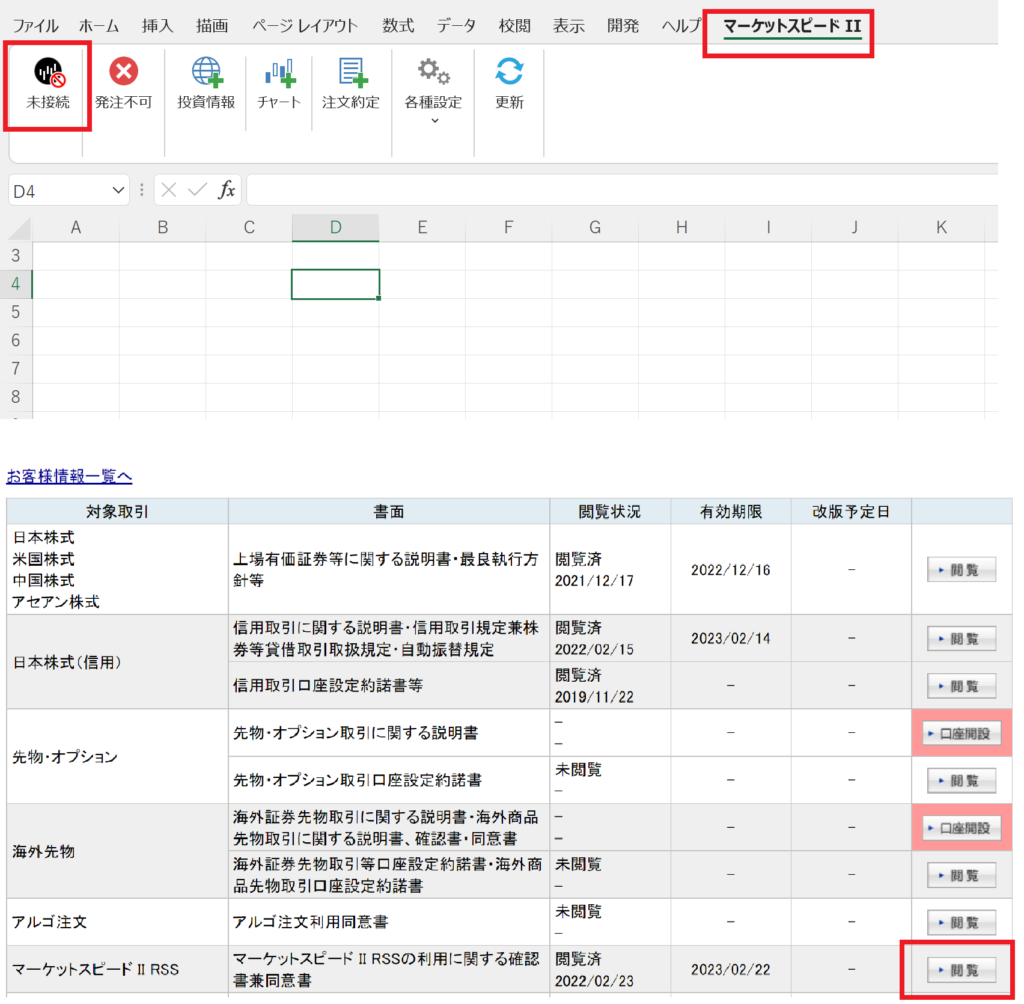This screenshot has width=1024, height=1004.
Task: Open the Name Box dropdown arrow
Action: pos(118,191)
